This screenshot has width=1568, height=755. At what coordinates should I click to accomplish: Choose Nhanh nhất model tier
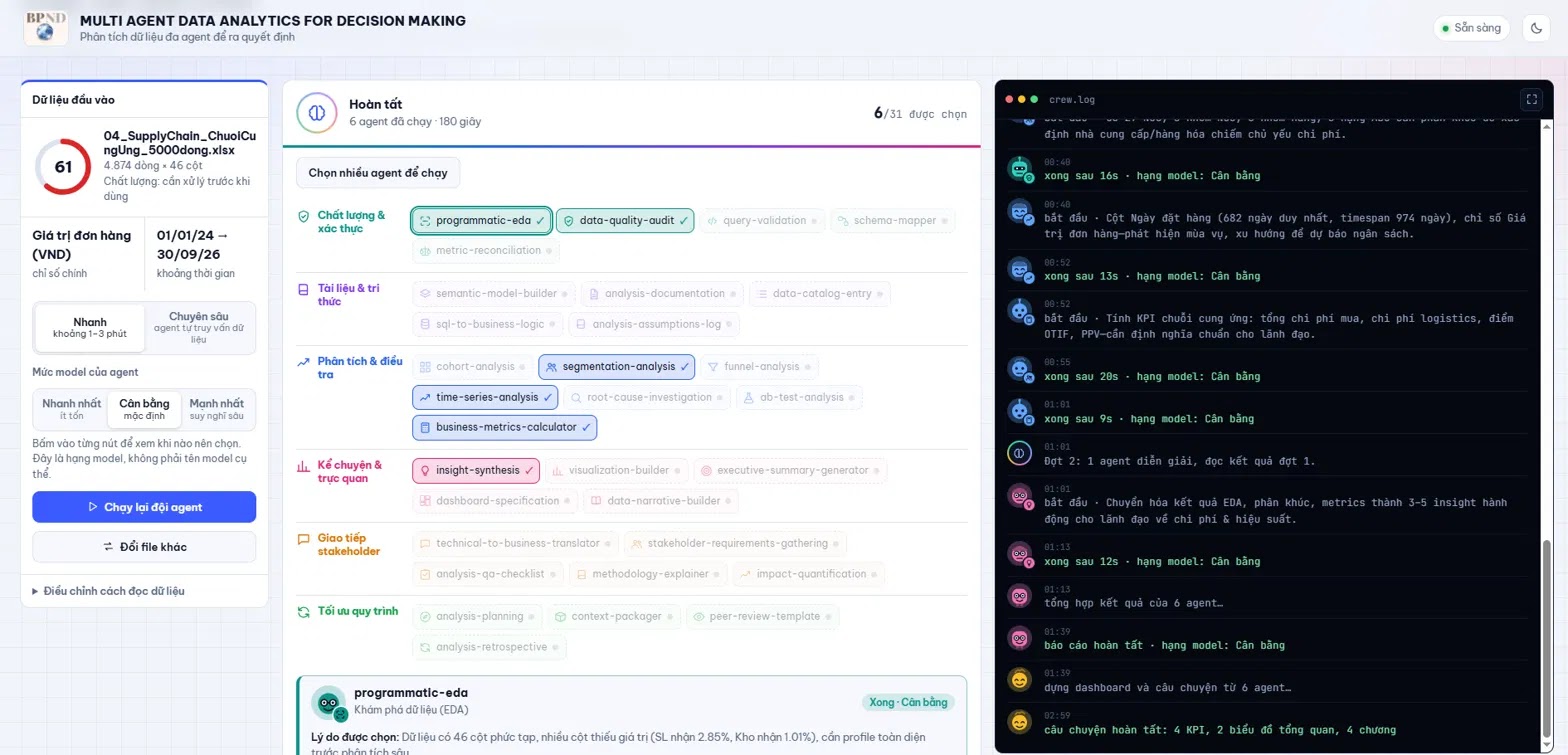coord(71,409)
